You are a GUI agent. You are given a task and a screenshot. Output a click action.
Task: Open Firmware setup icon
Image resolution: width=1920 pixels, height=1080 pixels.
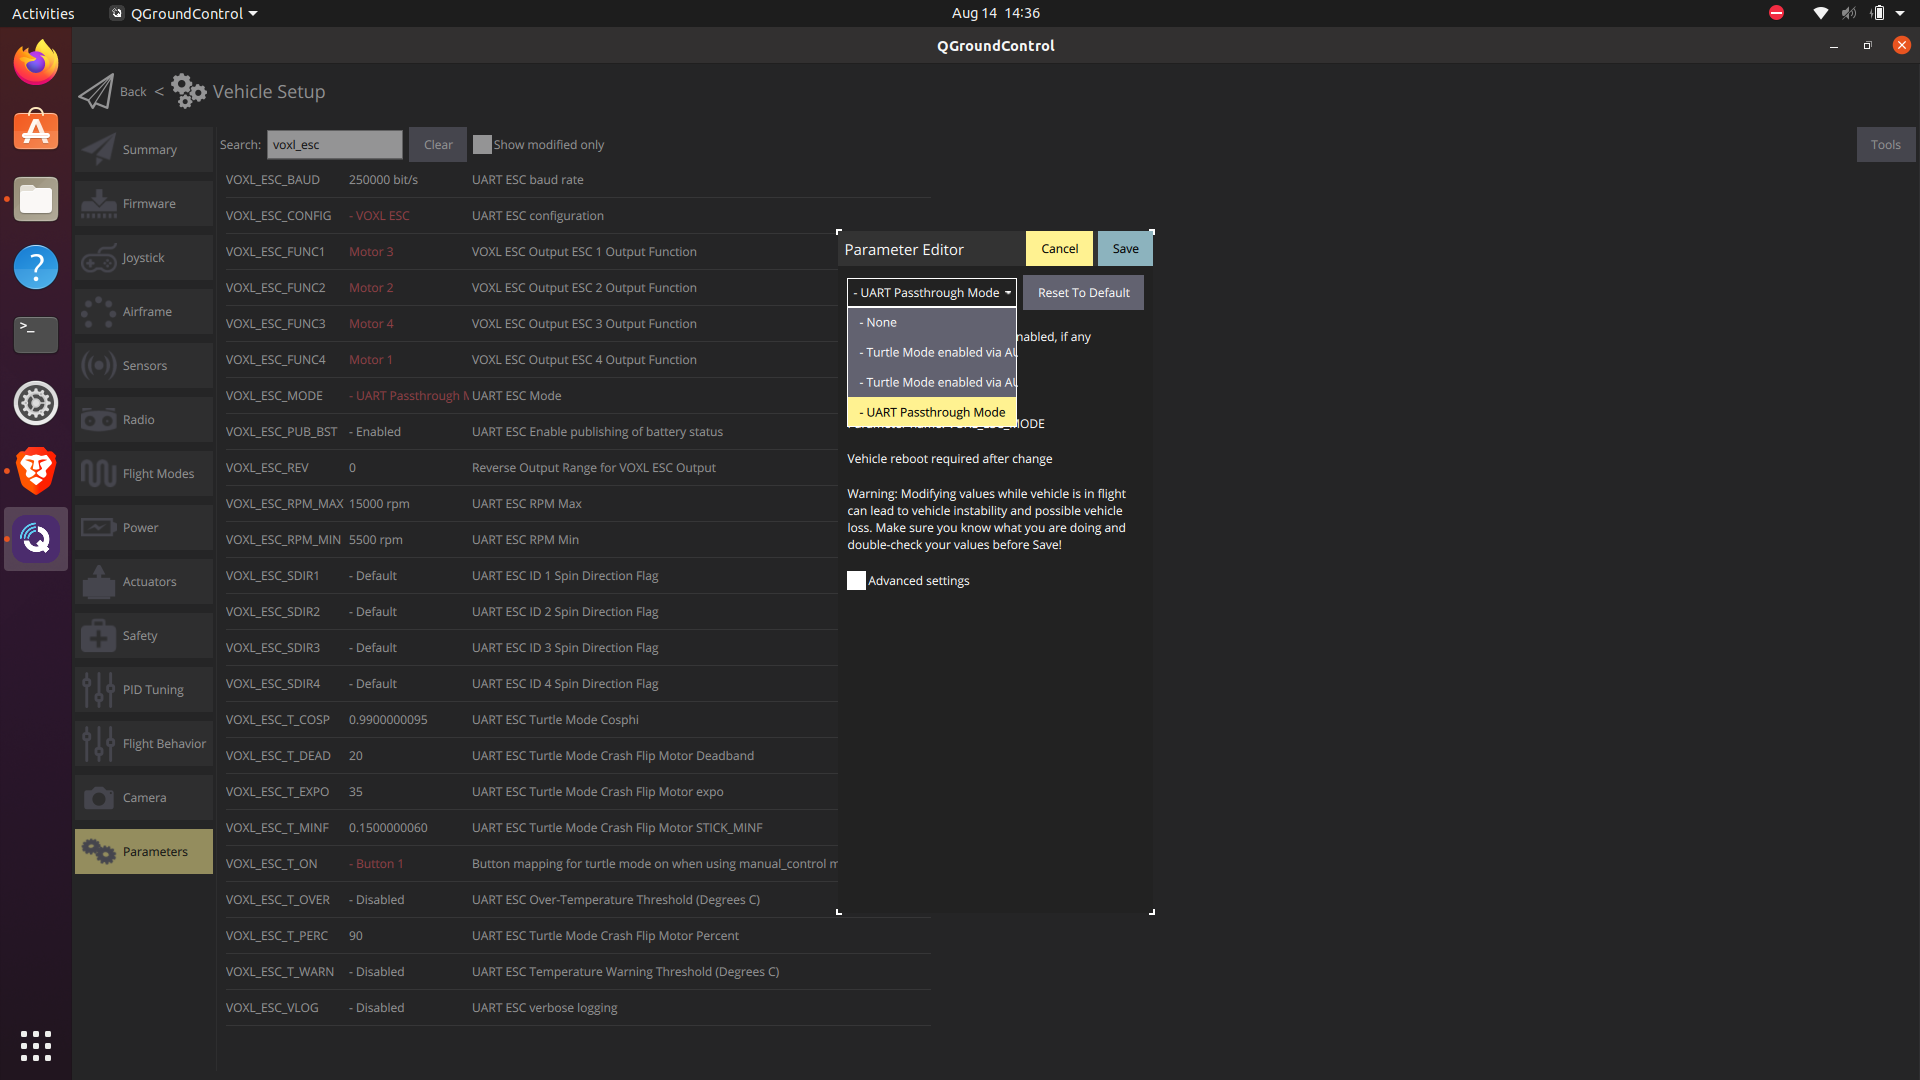(98, 203)
